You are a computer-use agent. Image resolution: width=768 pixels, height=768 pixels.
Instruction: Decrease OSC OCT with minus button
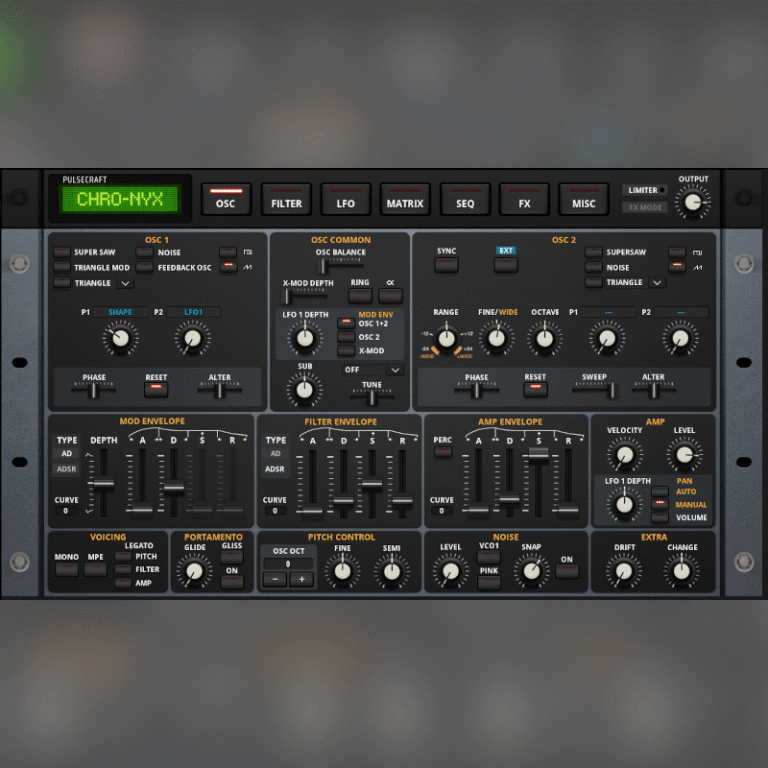[x=275, y=579]
